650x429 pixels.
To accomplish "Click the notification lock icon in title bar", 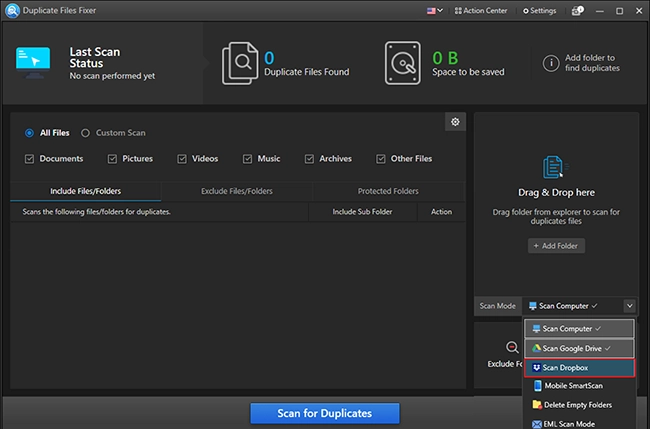I will tap(577, 11).
